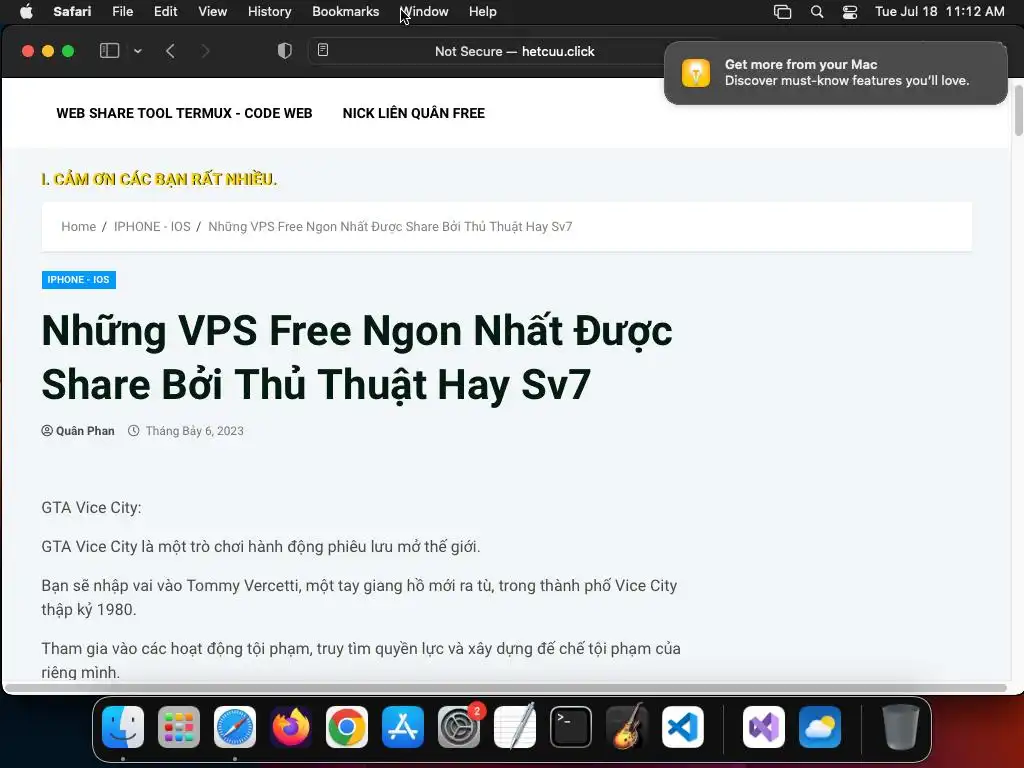1024x768 pixels.
Task: Click the hetcuu.click address bar
Action: click(x=514, y=51)
